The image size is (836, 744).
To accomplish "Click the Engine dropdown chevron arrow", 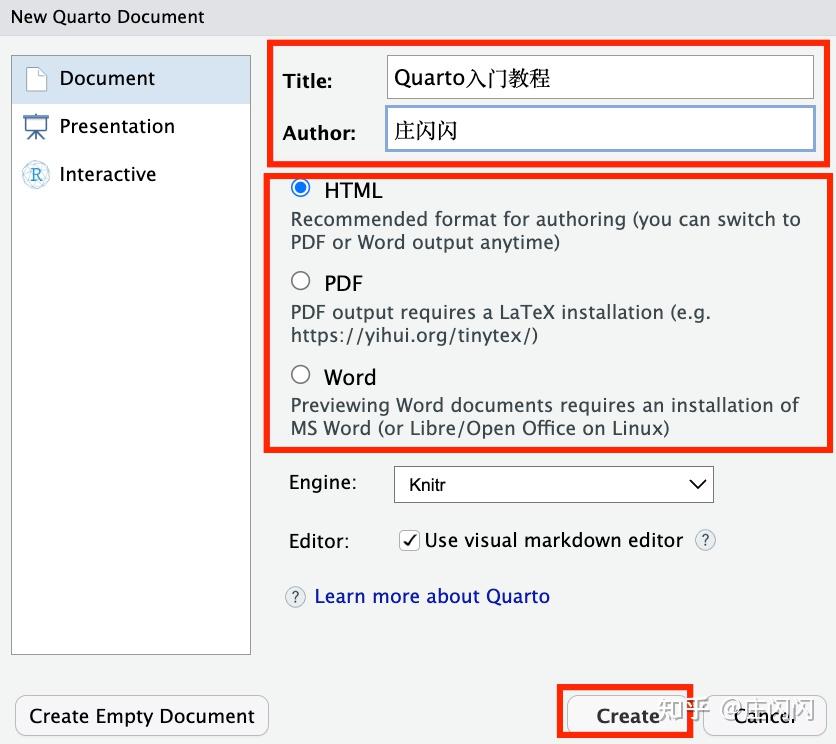I will click(697, 485).
